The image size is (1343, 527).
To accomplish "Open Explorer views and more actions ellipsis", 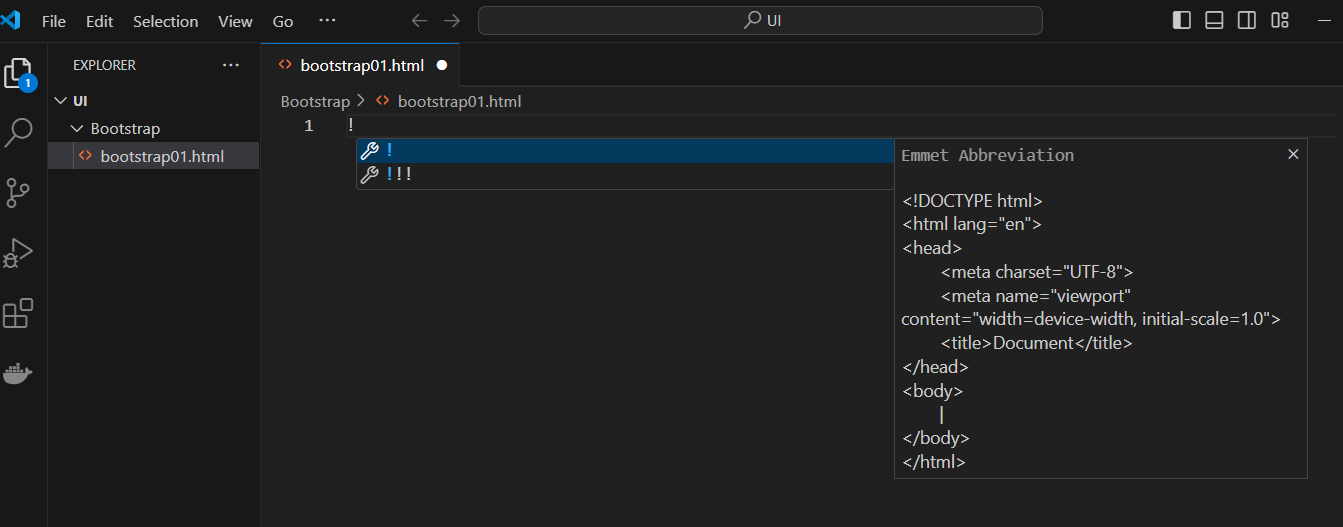I will coord(231,65).
